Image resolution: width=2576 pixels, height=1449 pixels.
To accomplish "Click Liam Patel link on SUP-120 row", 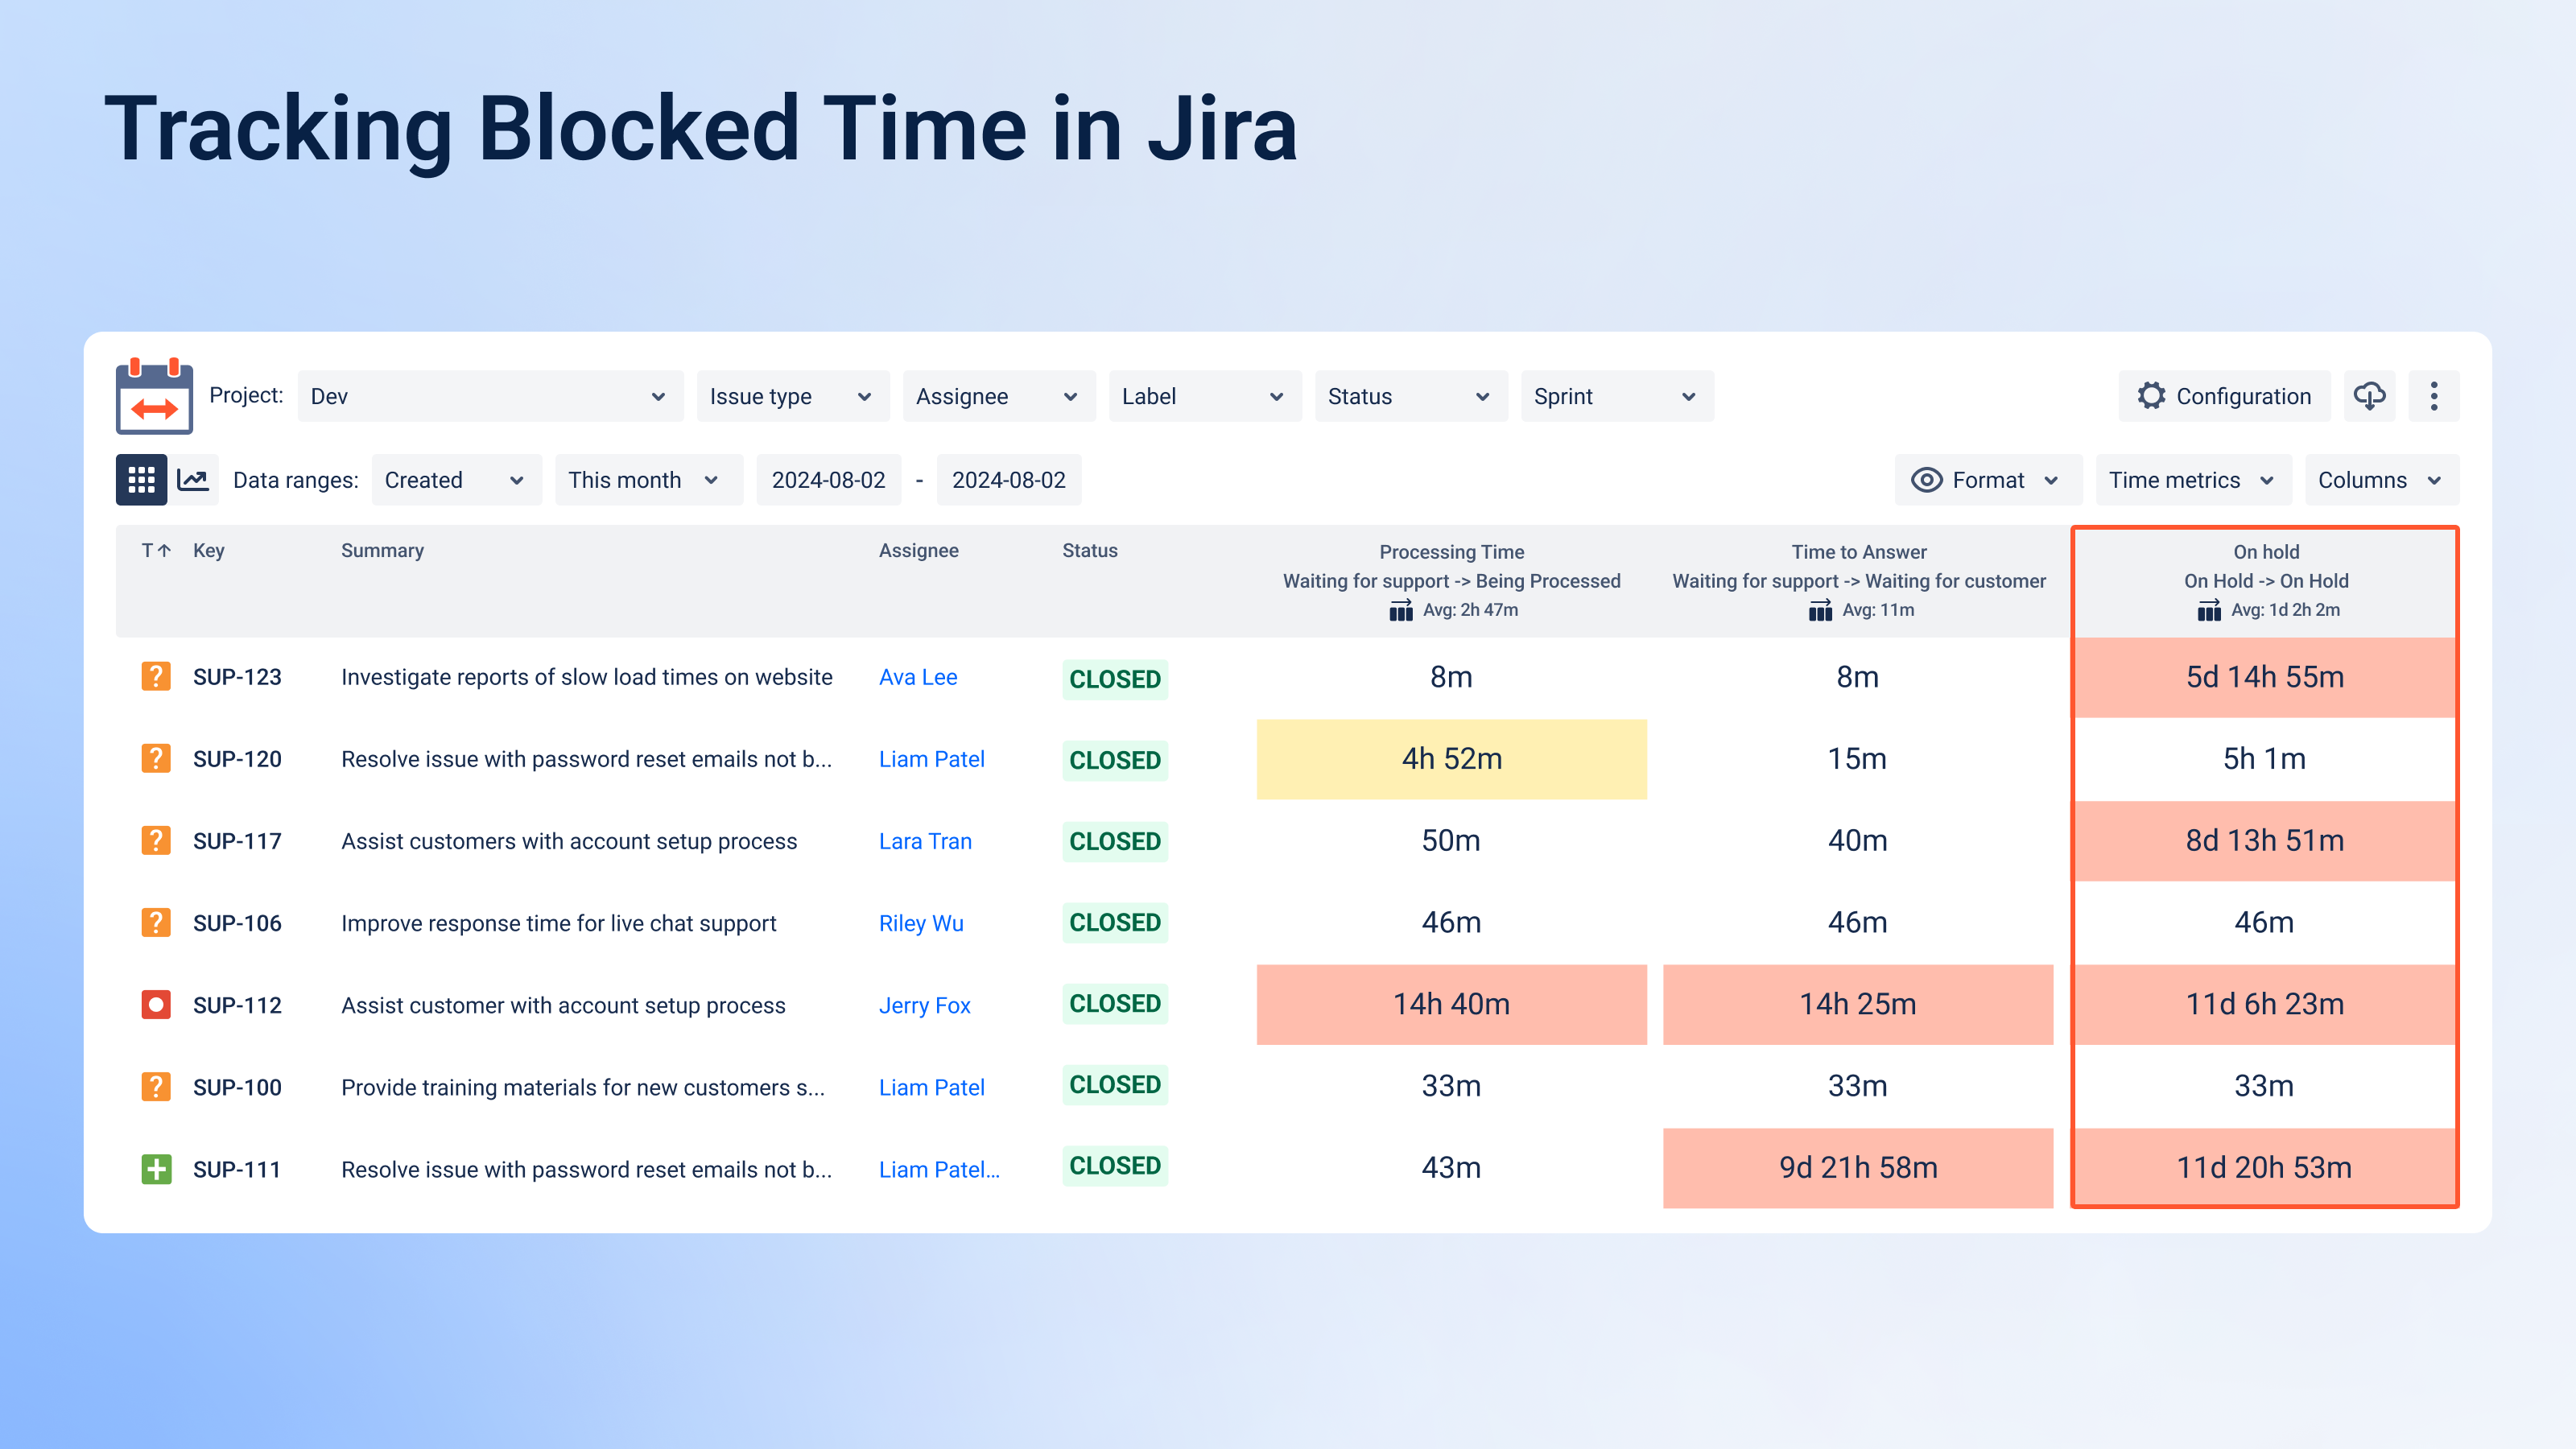I will click(931, 758).
